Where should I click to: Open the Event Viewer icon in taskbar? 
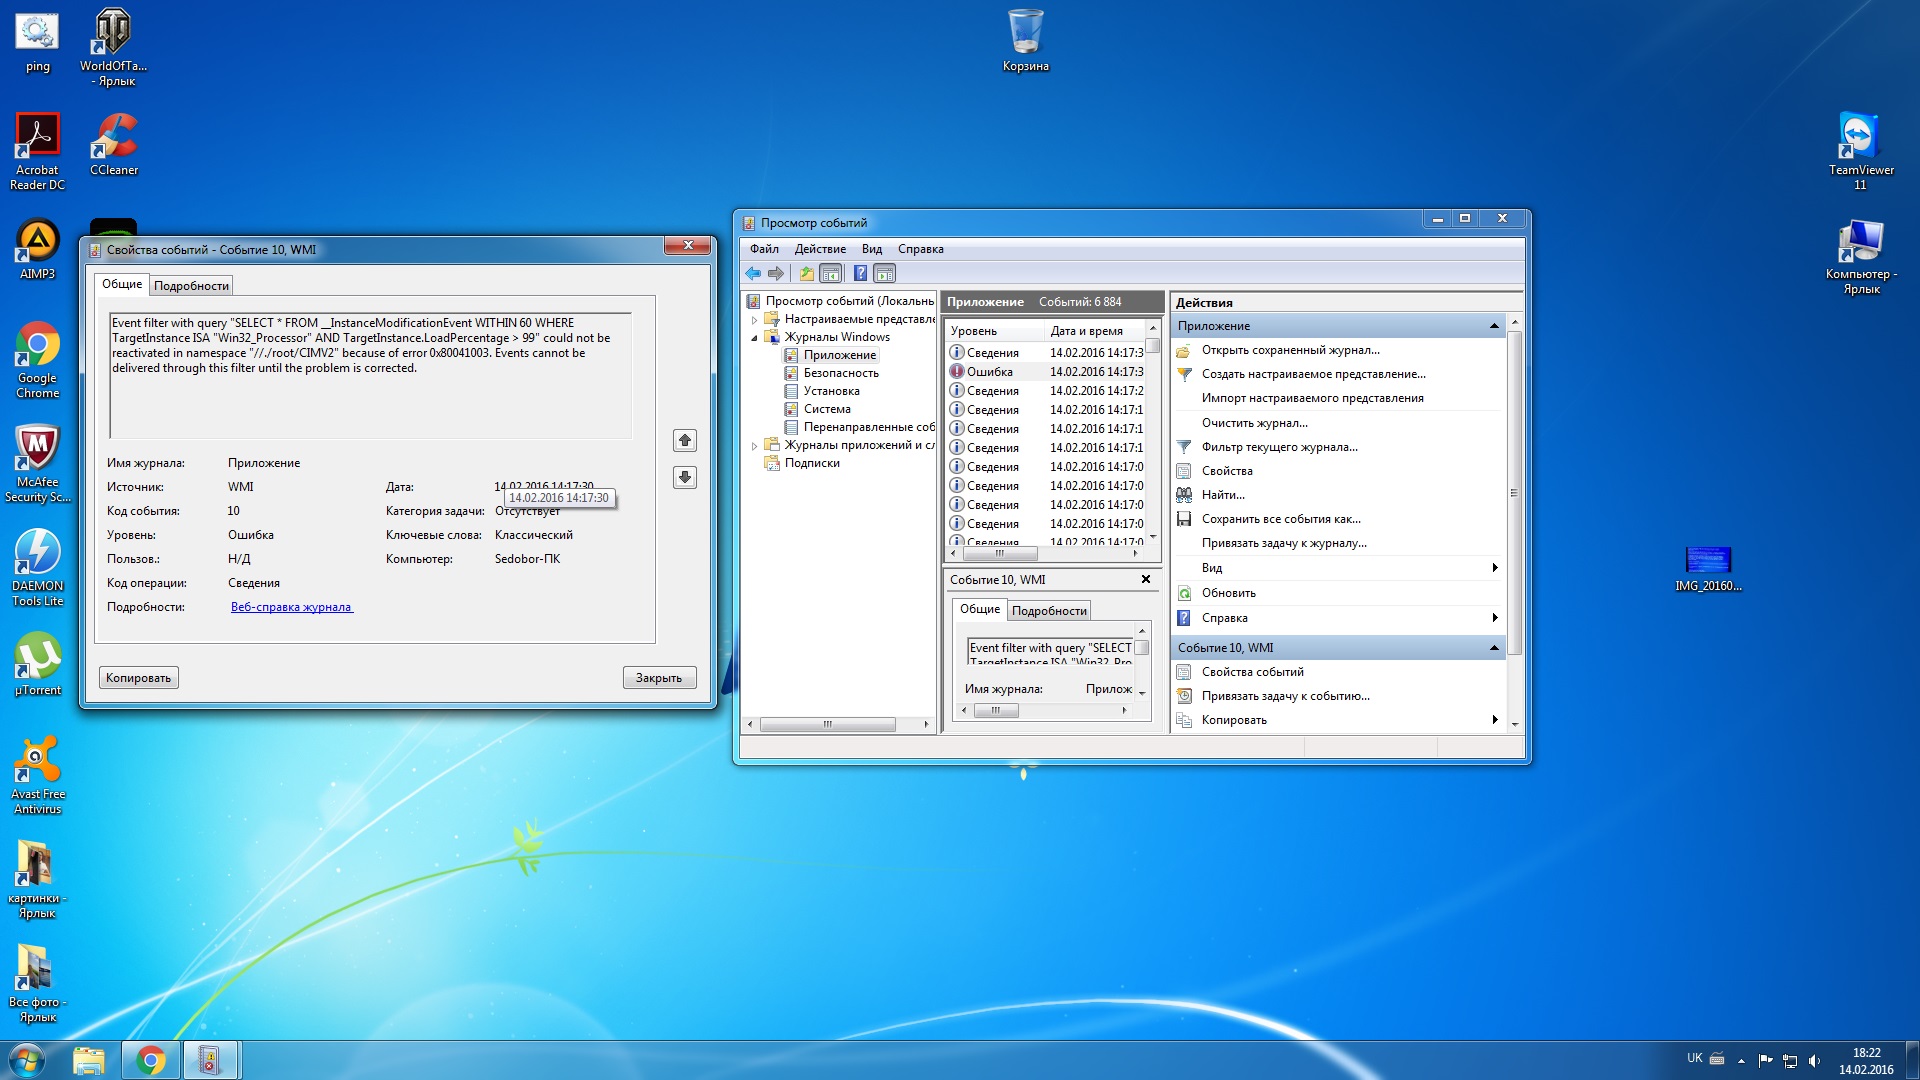(209, 1060)
